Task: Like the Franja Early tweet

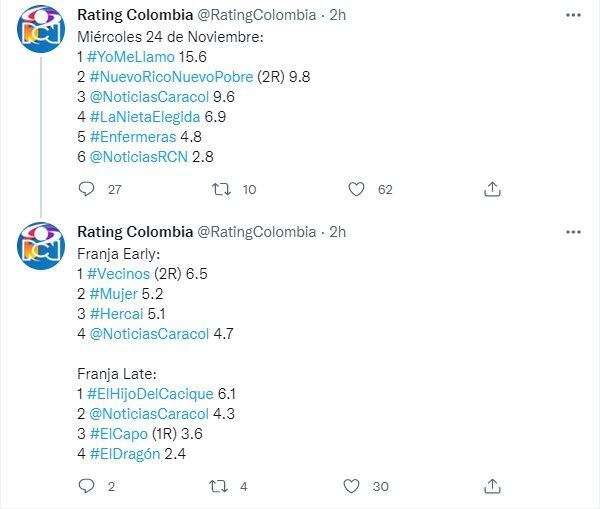Action: pos(351,486)
